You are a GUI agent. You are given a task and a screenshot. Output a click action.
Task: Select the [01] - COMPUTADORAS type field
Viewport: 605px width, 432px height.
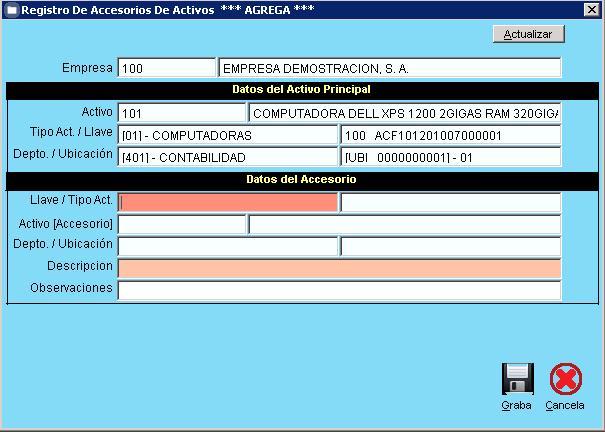point(227,135)
